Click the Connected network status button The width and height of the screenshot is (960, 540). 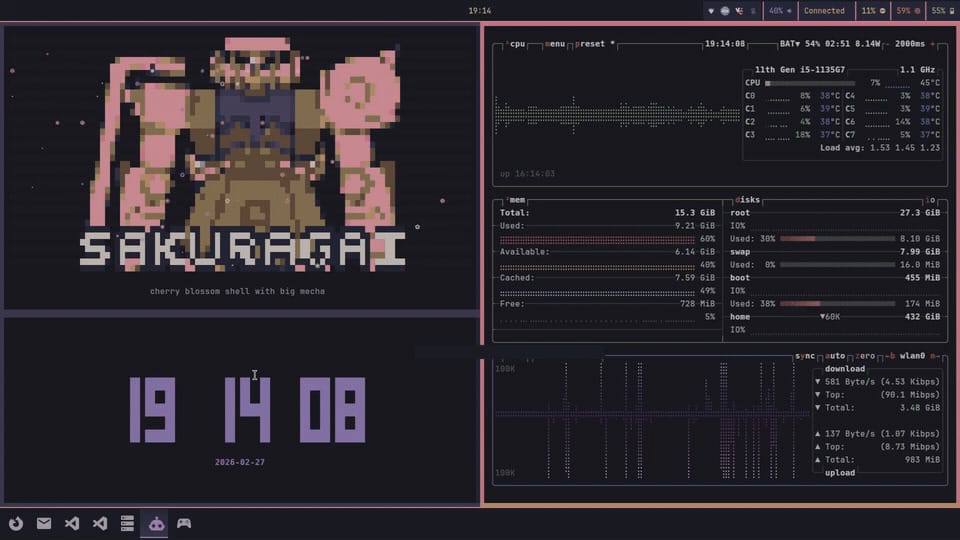(824, 11)
